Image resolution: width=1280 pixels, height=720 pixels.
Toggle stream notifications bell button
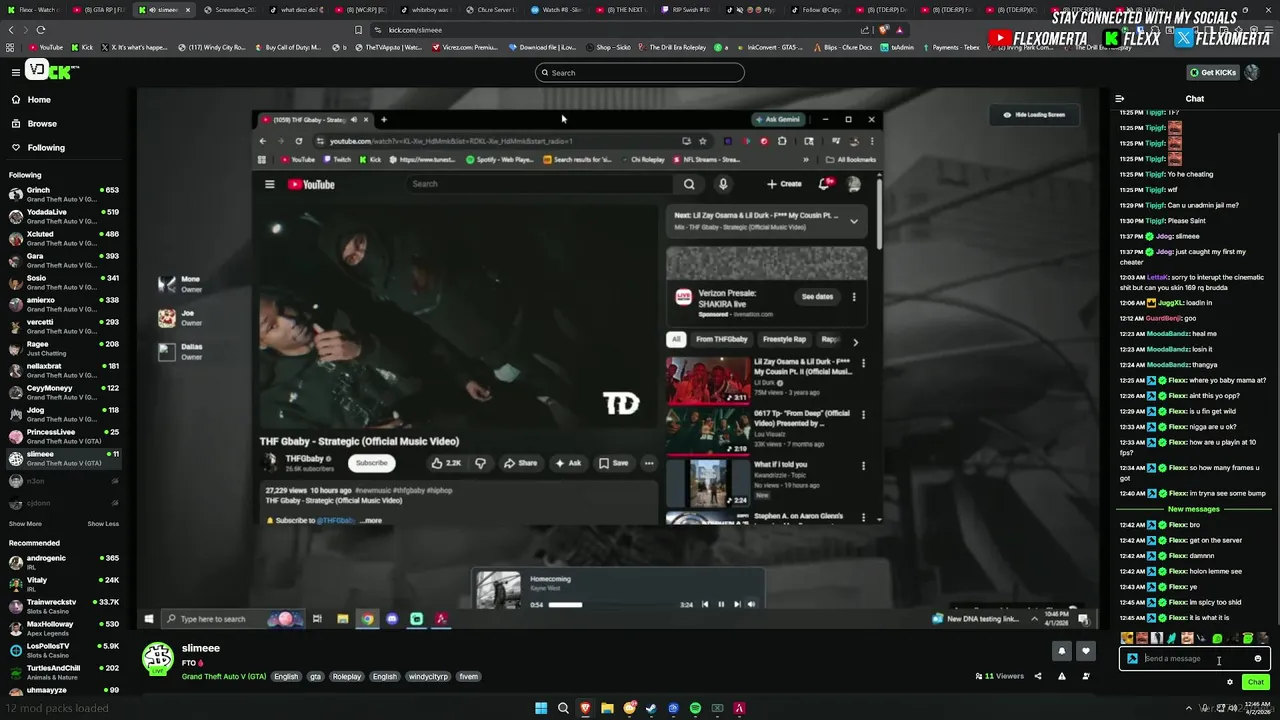coord(1062,651)
